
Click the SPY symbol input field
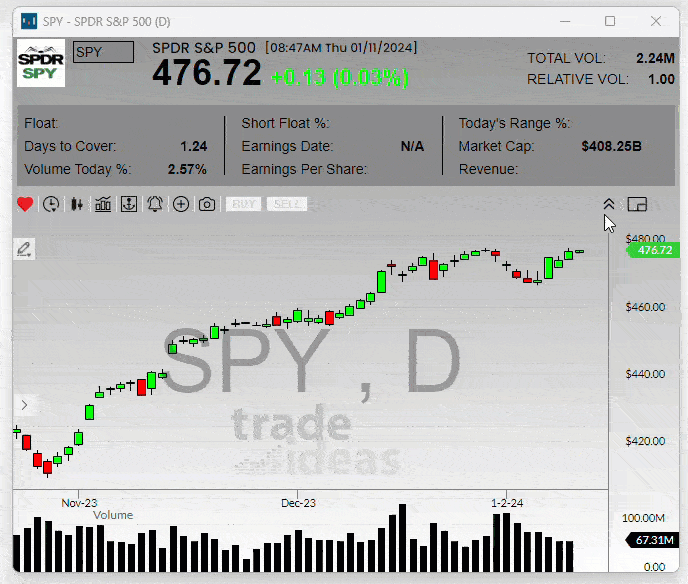point(104,53)
